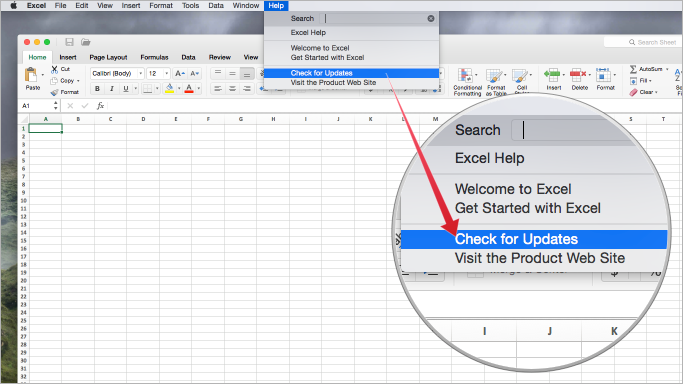
Task: Decrease font size with the A down button
Action: pos(194,74)
